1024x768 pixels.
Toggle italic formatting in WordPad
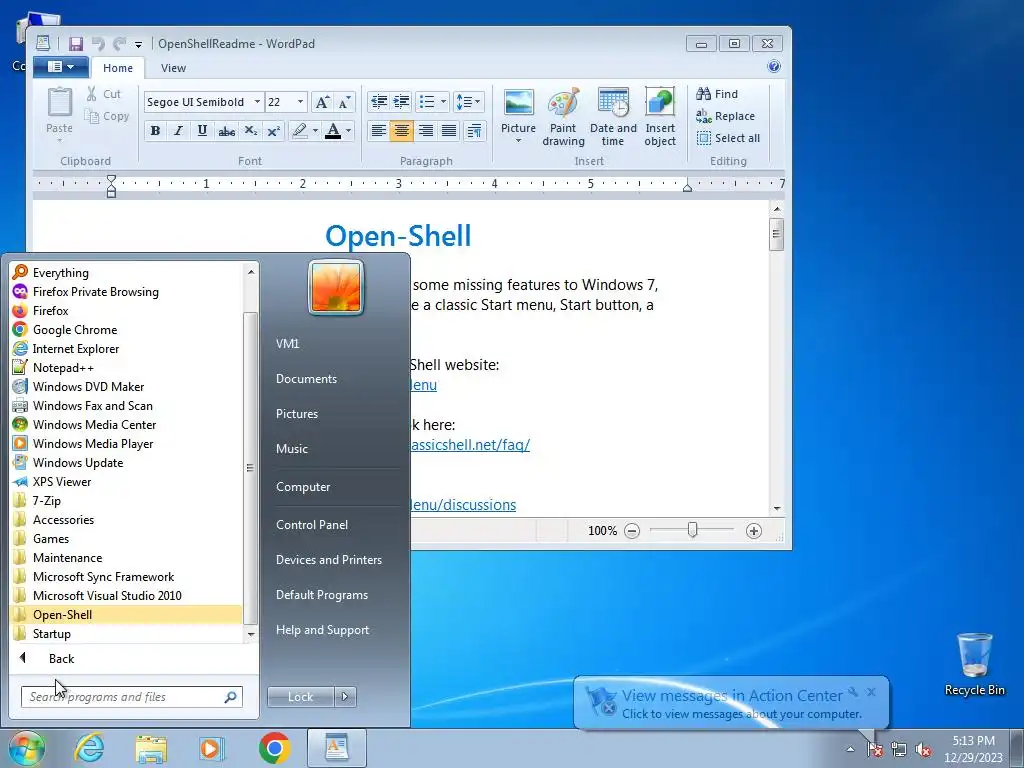[178, 131]
